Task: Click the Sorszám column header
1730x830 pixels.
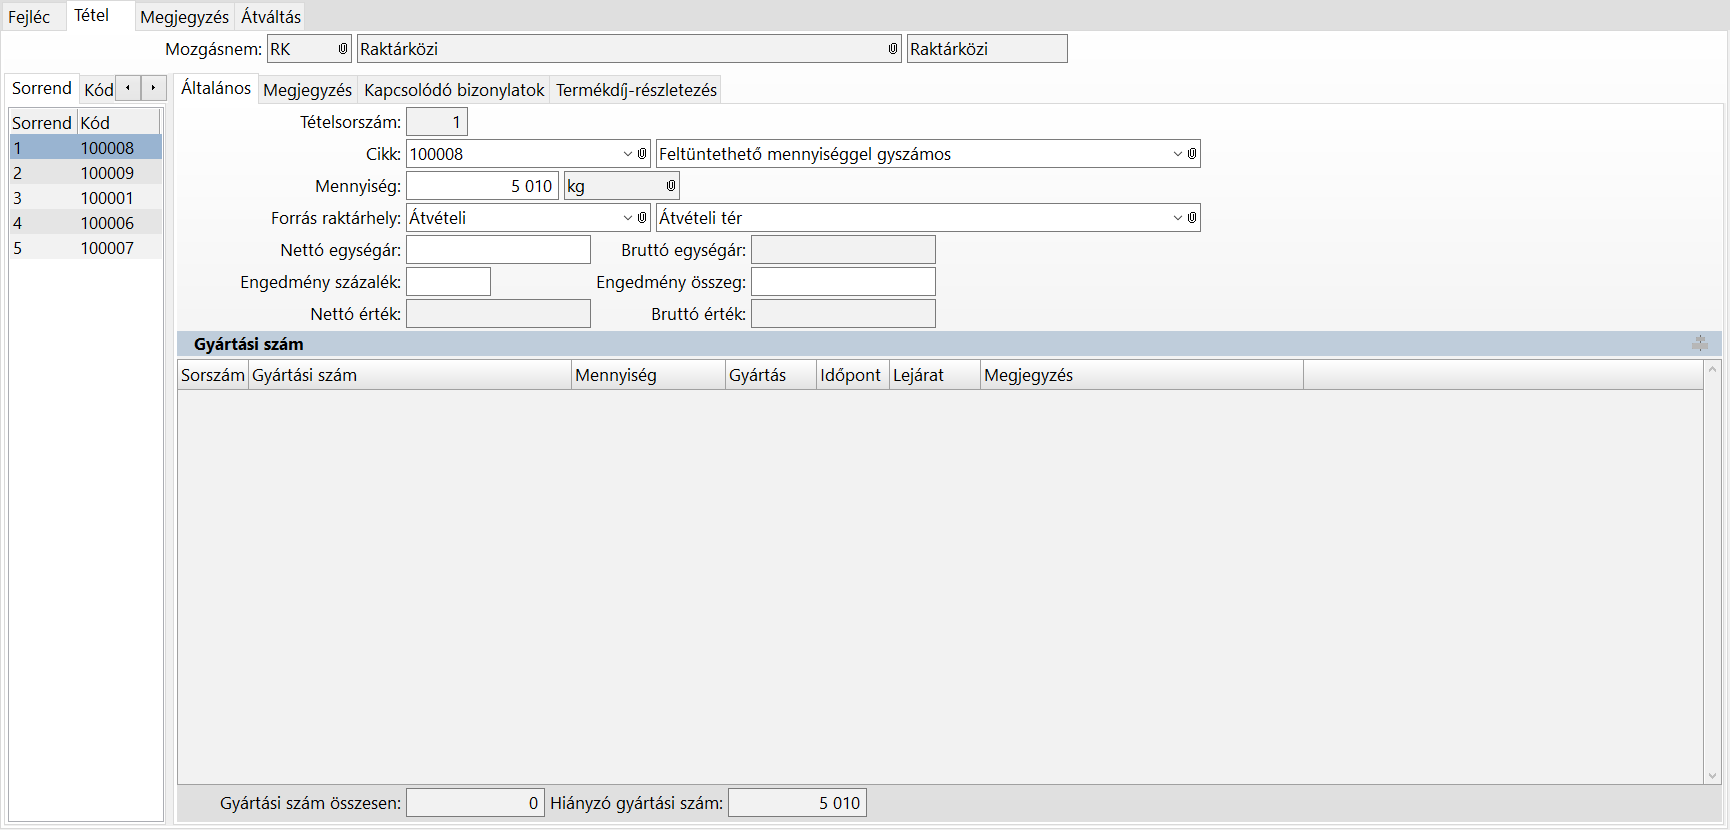Action: click(x=213, y=375)
